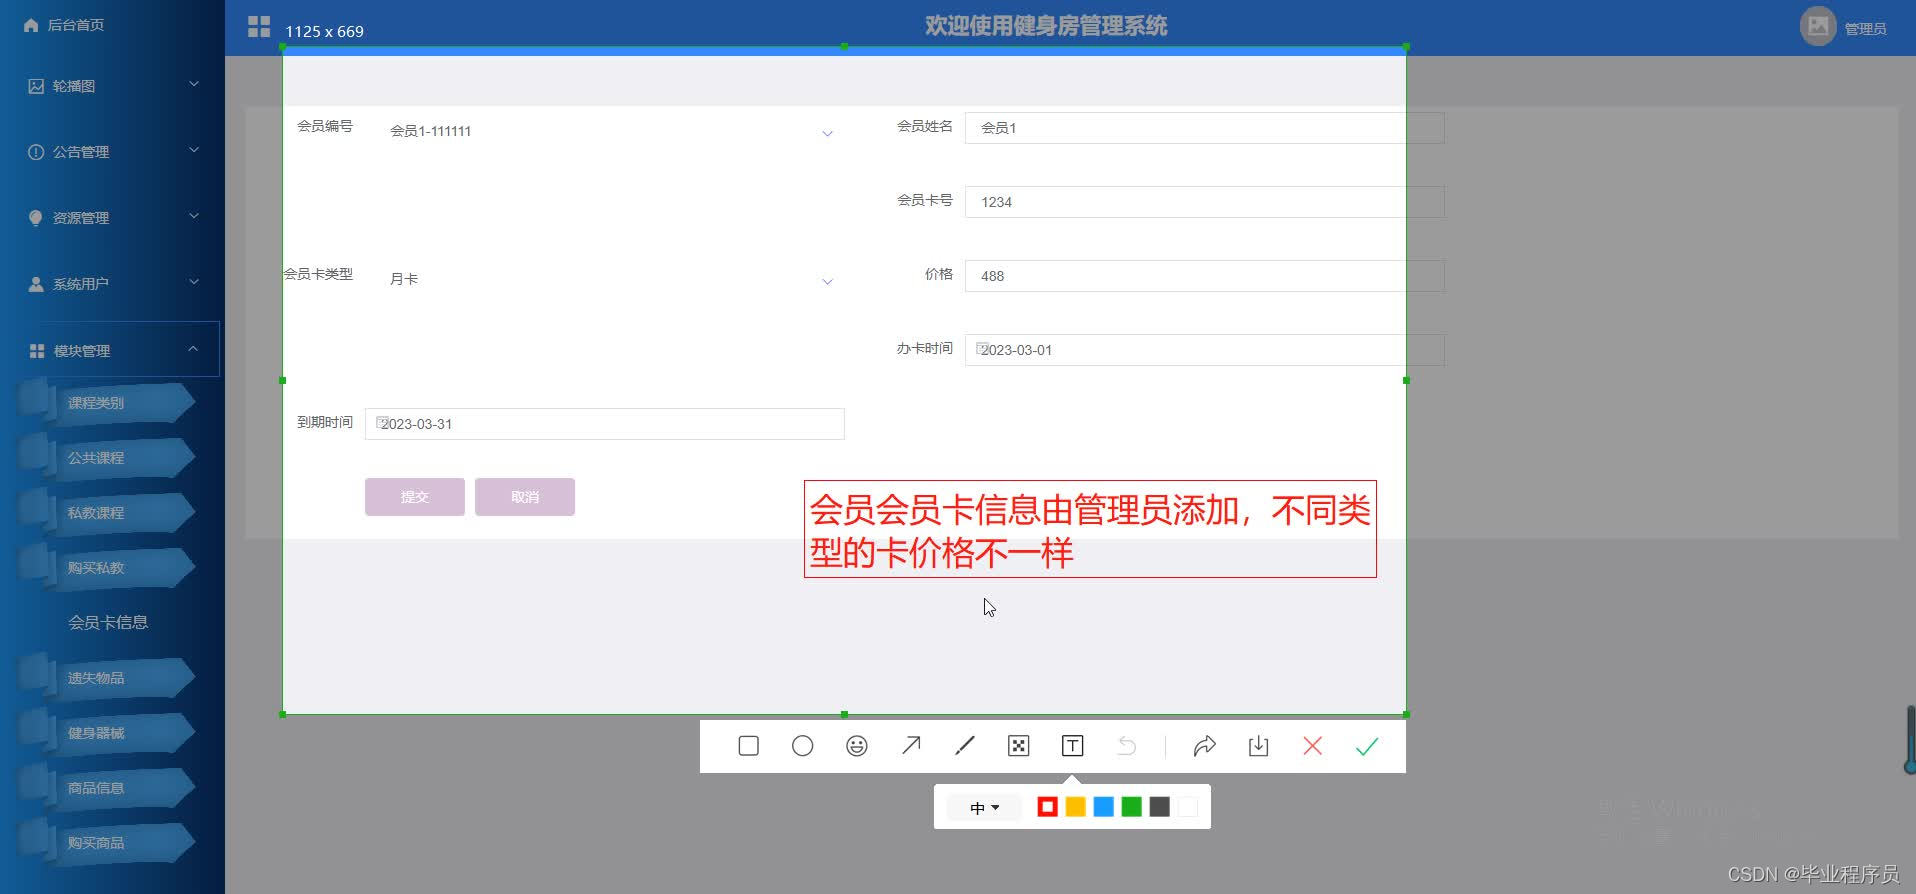Click the 资源管理 bulb icon
This screenshot has width=1916, height=894.
coord(36,218)
